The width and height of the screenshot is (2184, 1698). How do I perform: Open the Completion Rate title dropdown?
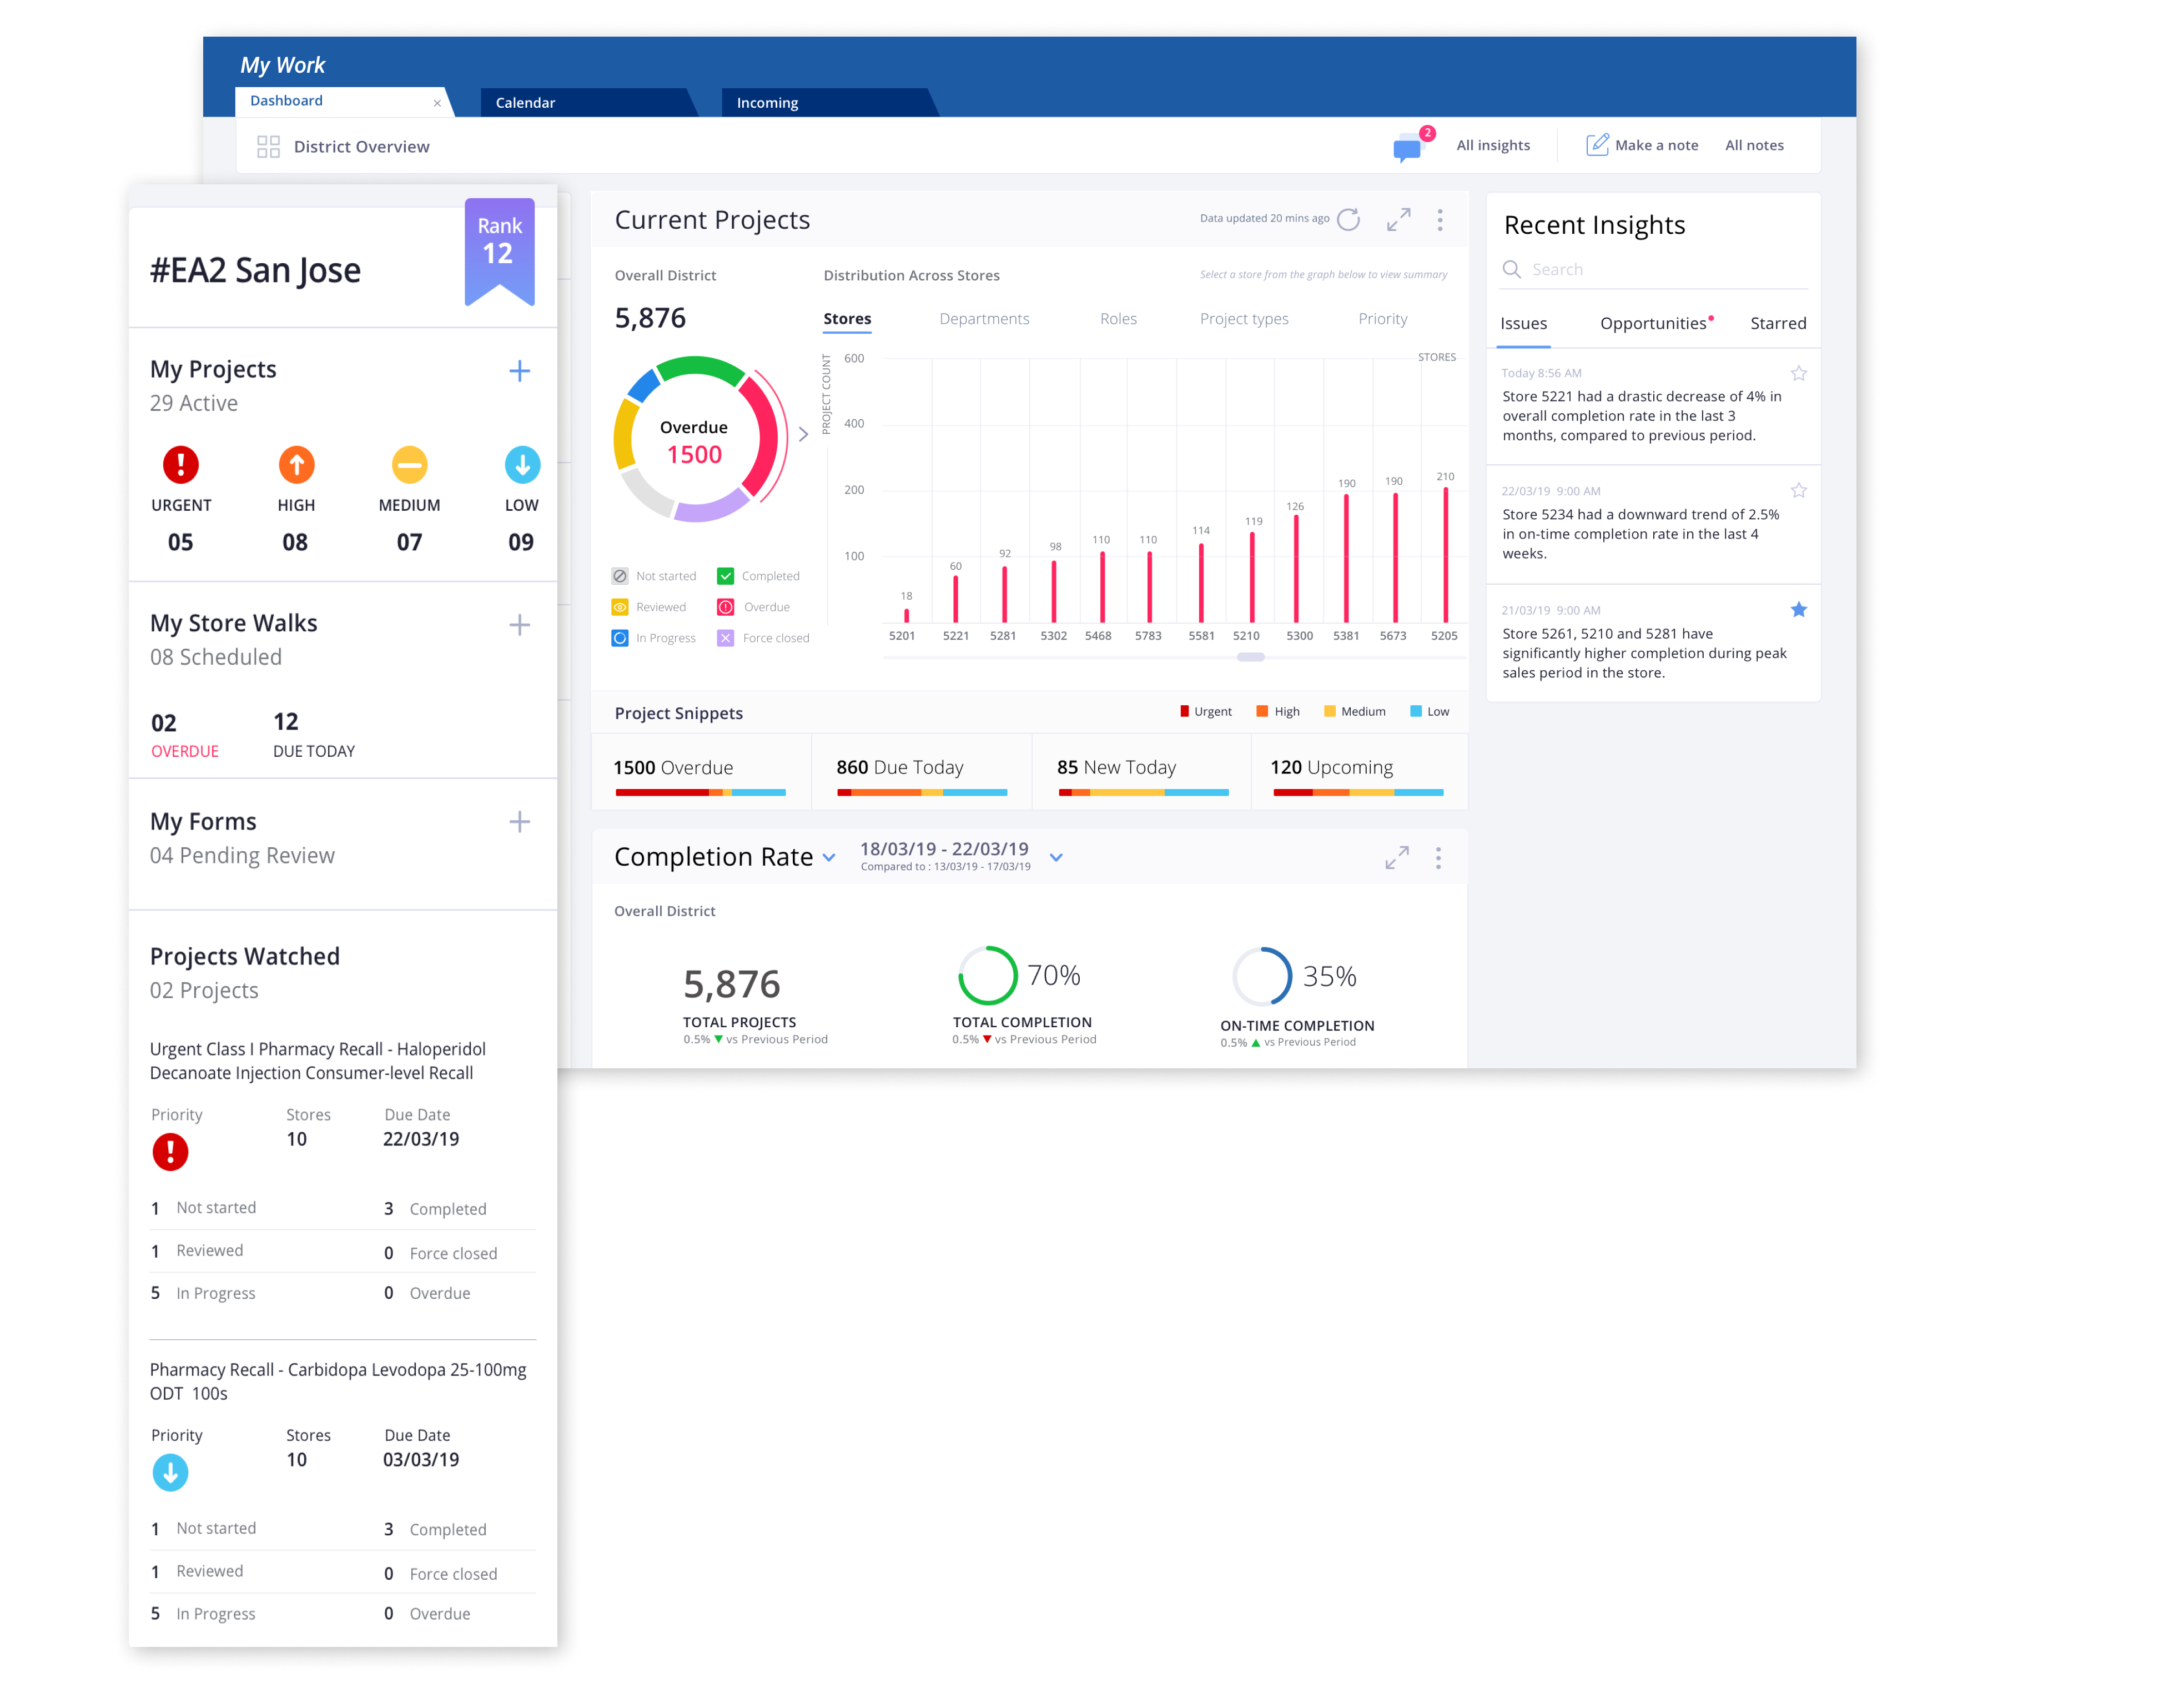[829, 858]
